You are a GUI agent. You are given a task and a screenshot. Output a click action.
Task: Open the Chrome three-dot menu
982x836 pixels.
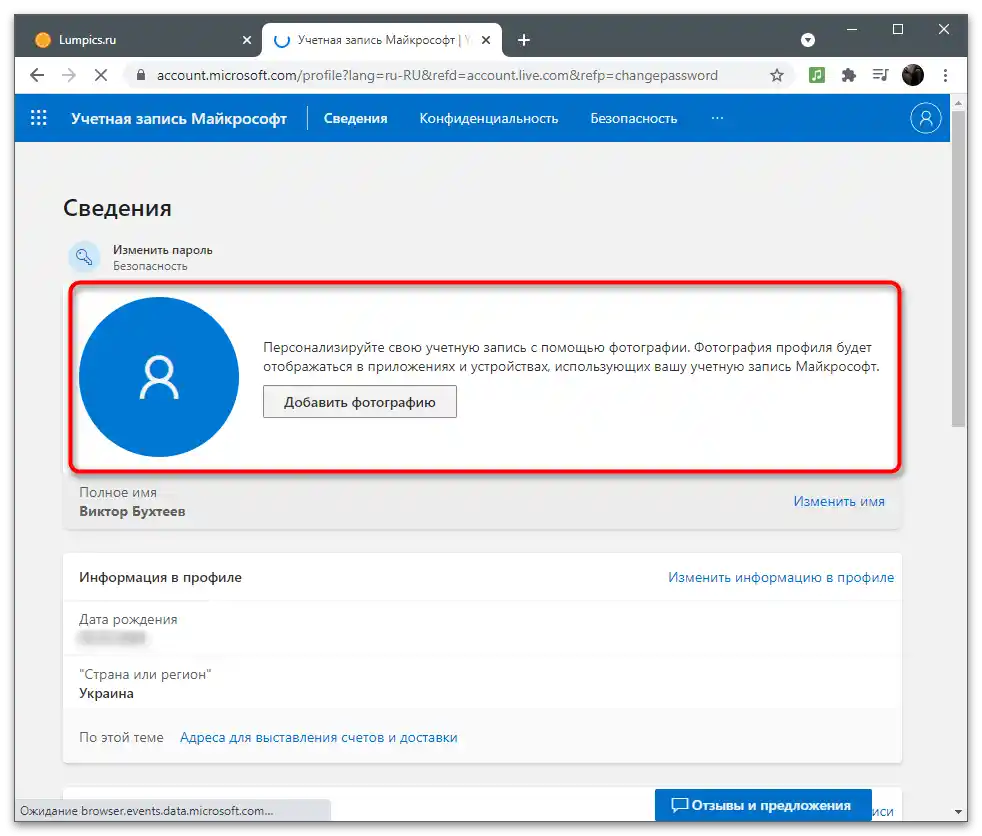tap(945, 76)
